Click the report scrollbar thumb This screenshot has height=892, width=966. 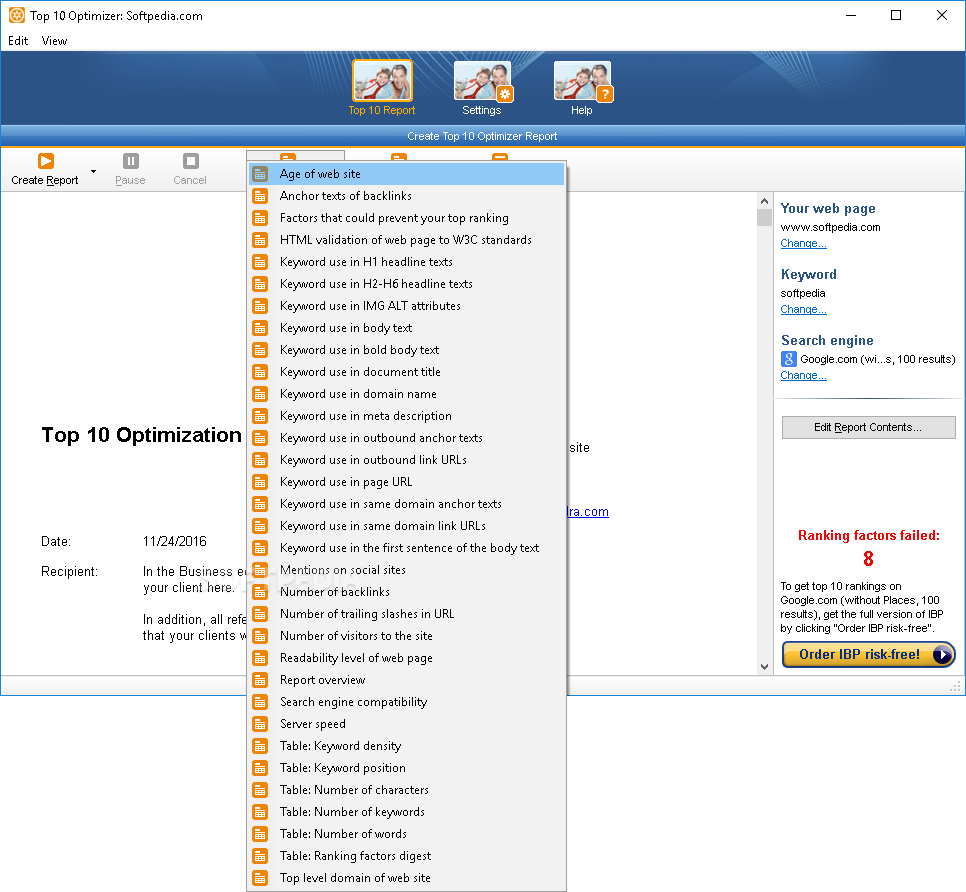coord(764,217)
